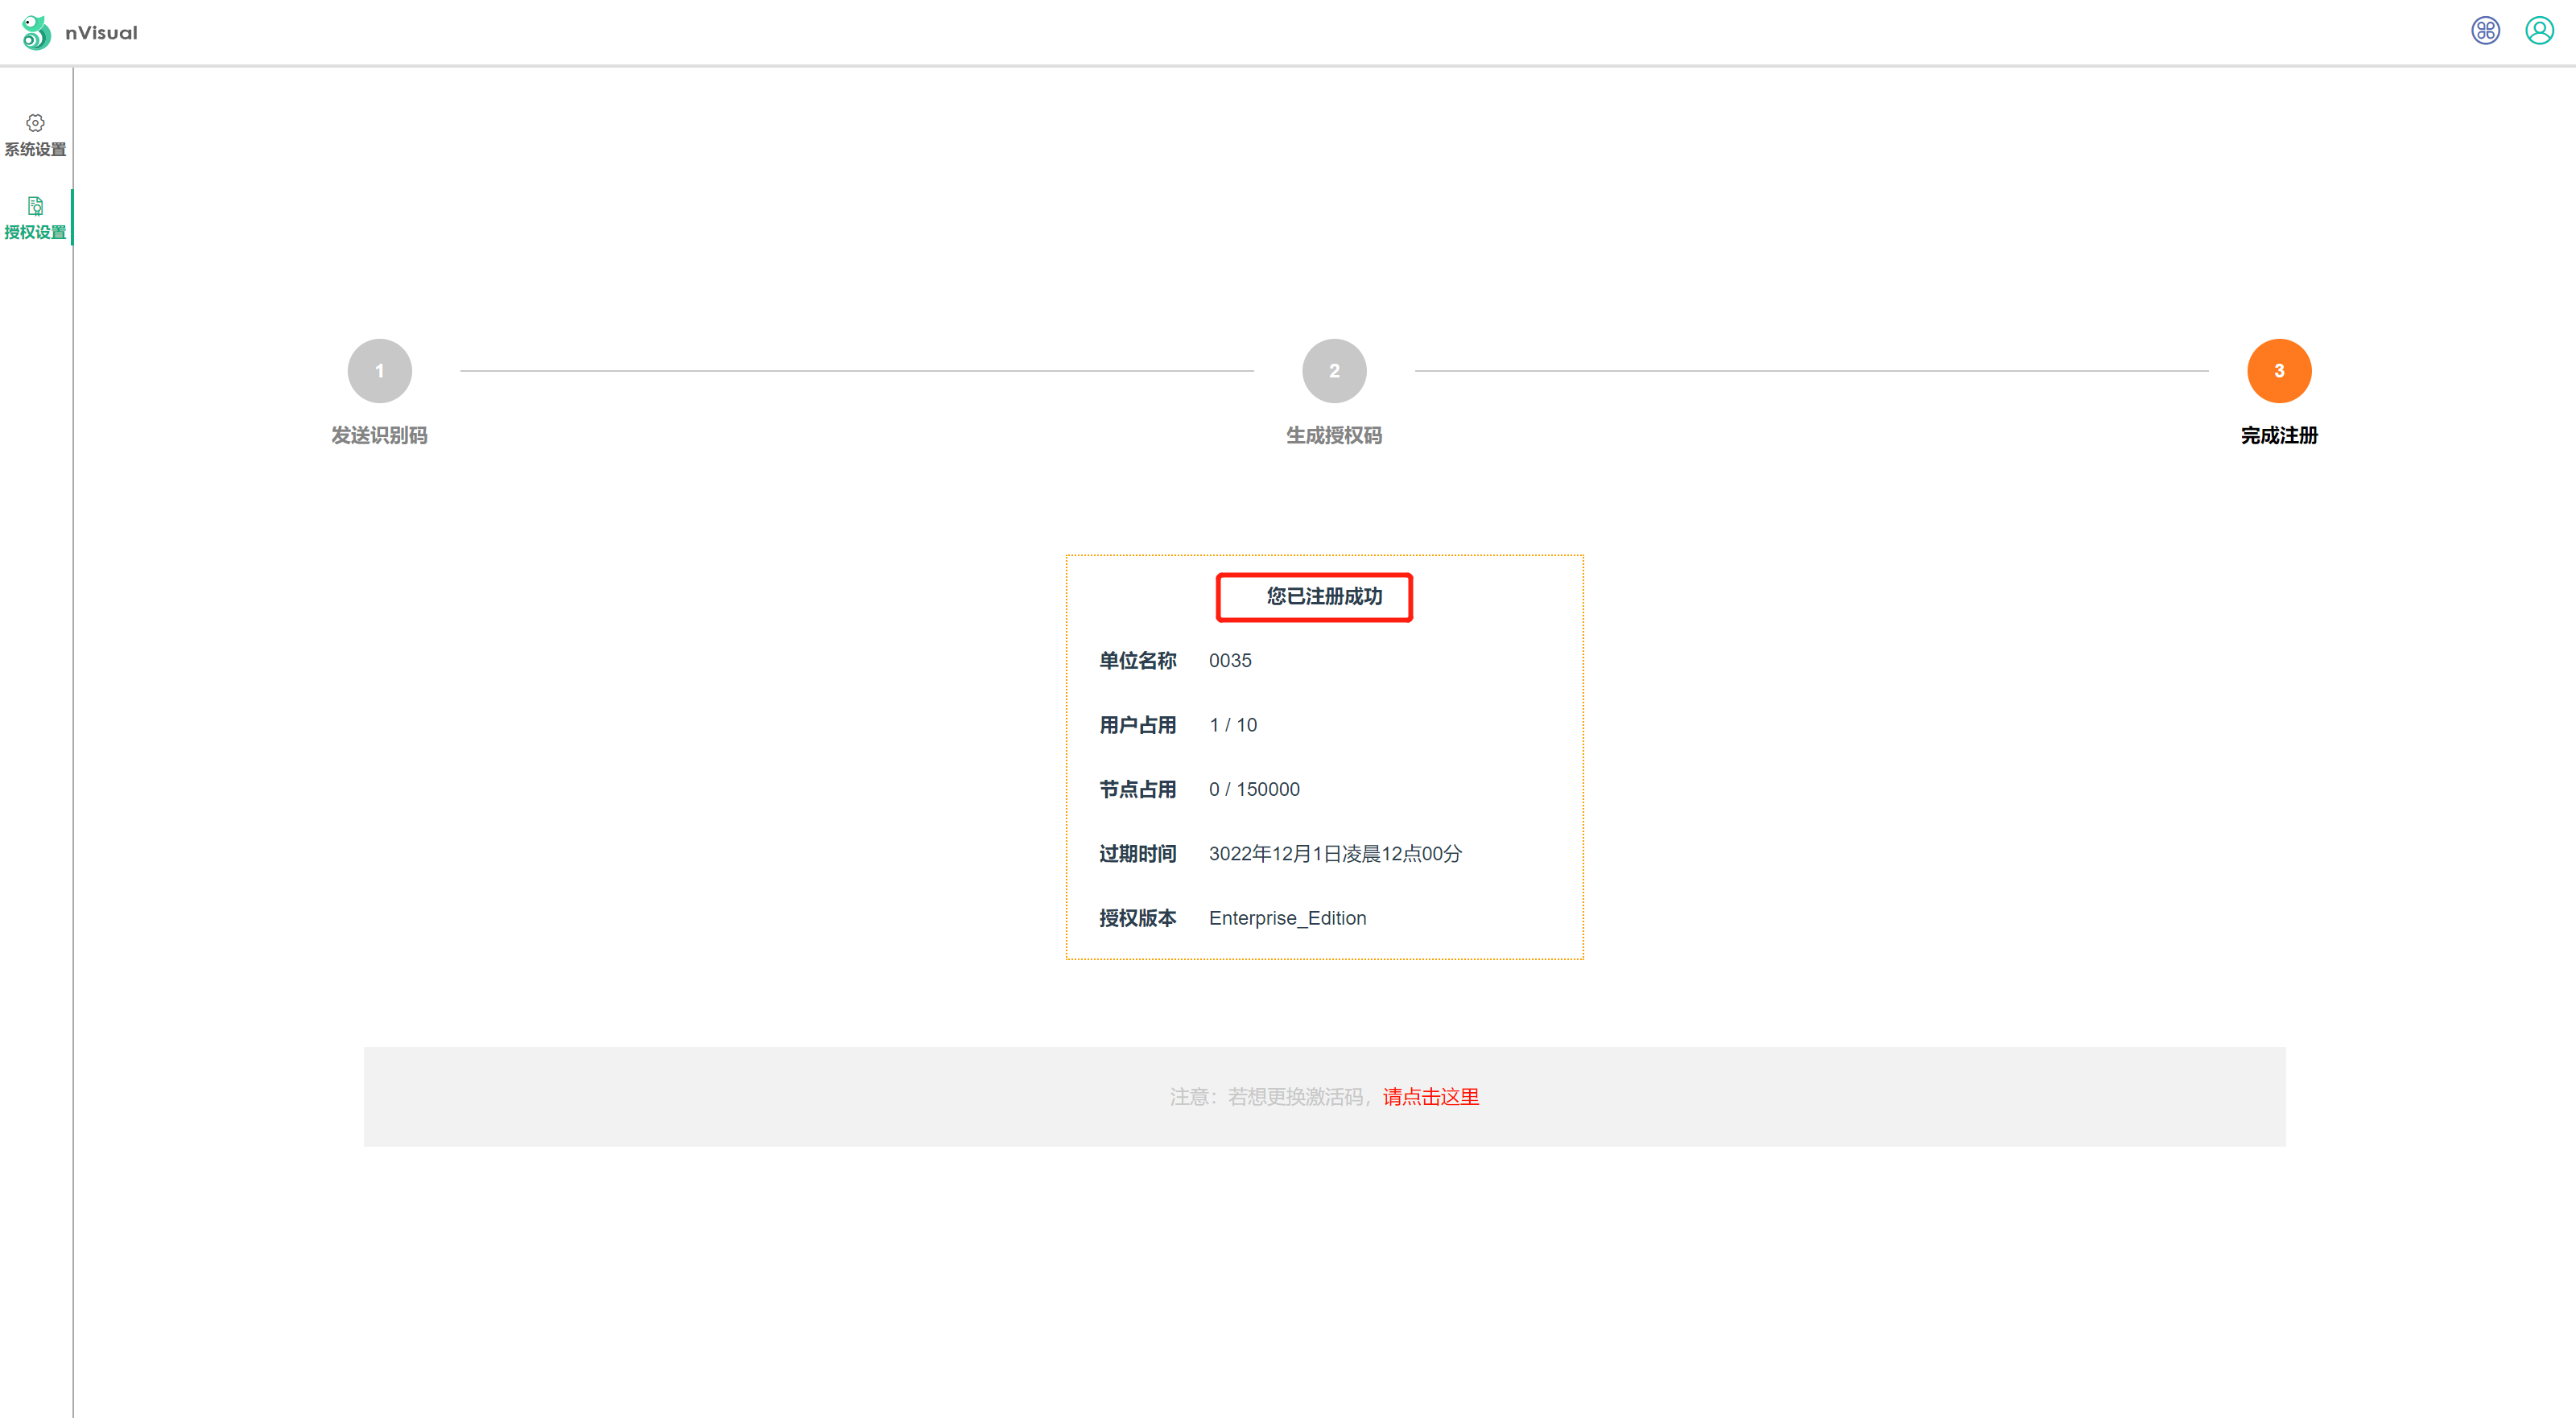Open 授权设置 sidebar menu item

click(35, 232)
